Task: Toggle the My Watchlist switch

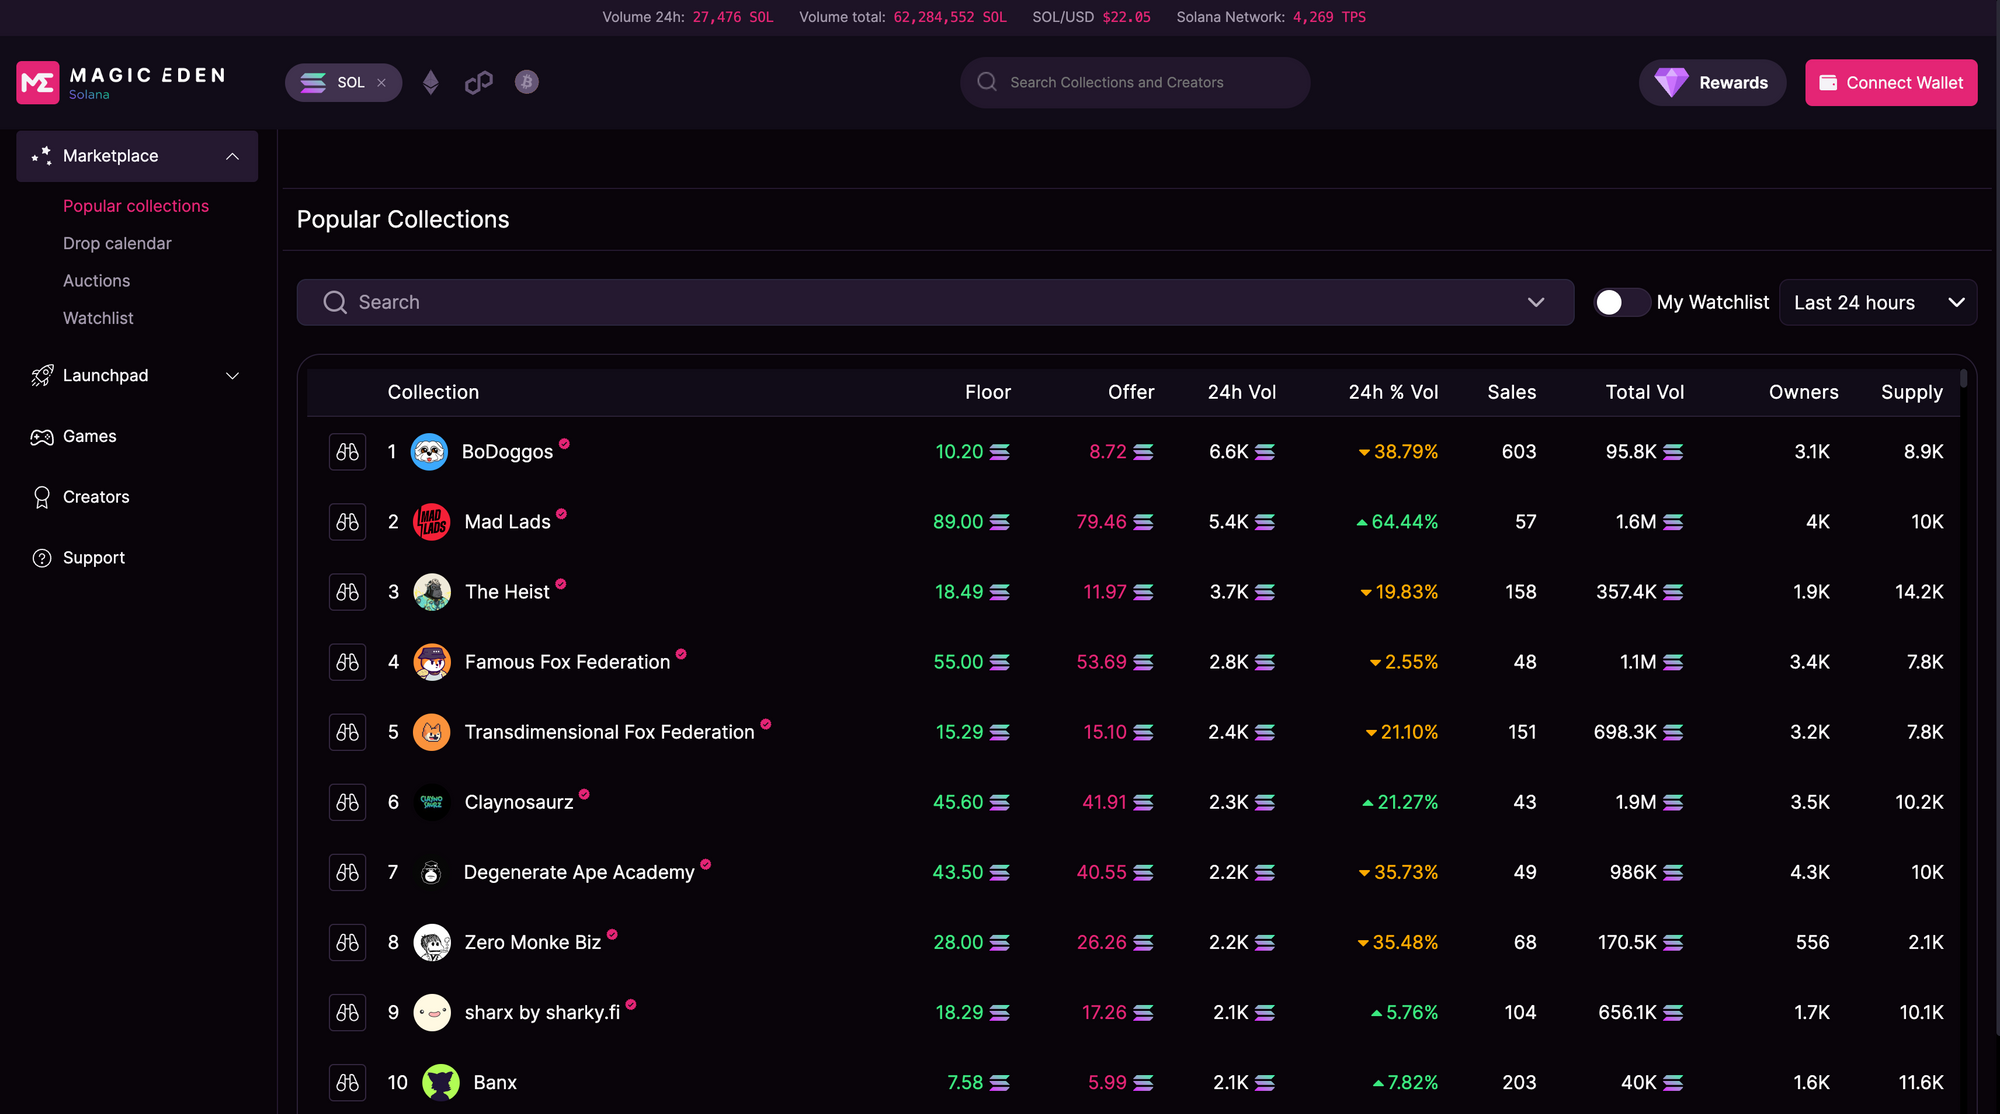Action: [x=1620, y=302]
